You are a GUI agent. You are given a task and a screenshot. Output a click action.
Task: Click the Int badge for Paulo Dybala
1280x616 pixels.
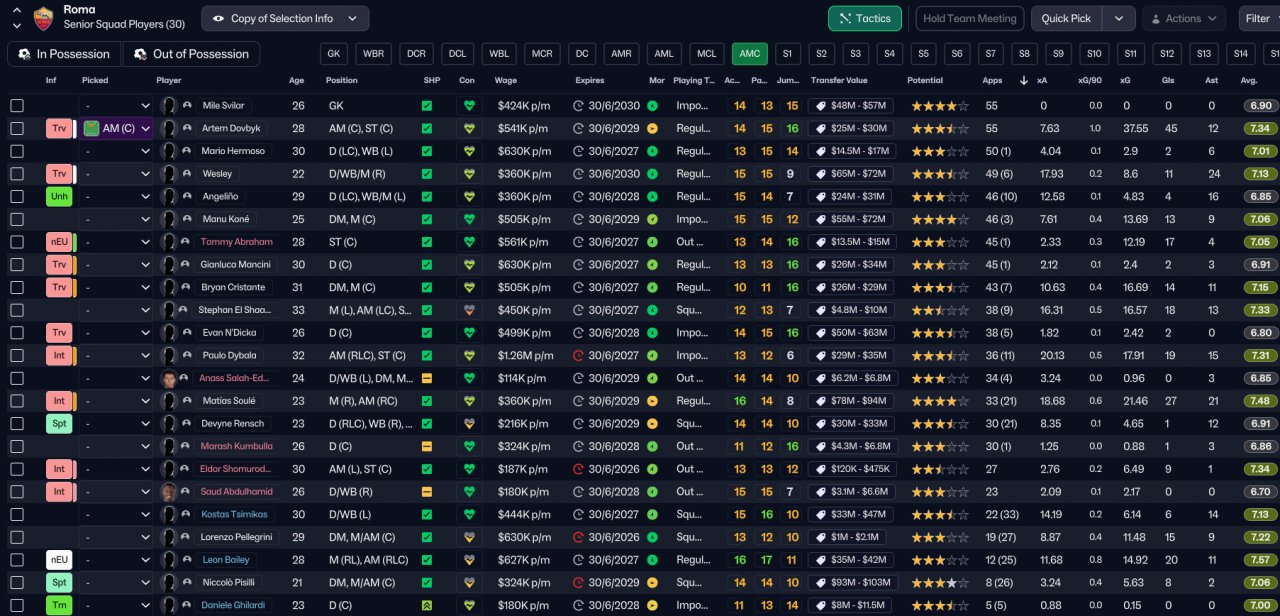[x=59, y=355]
